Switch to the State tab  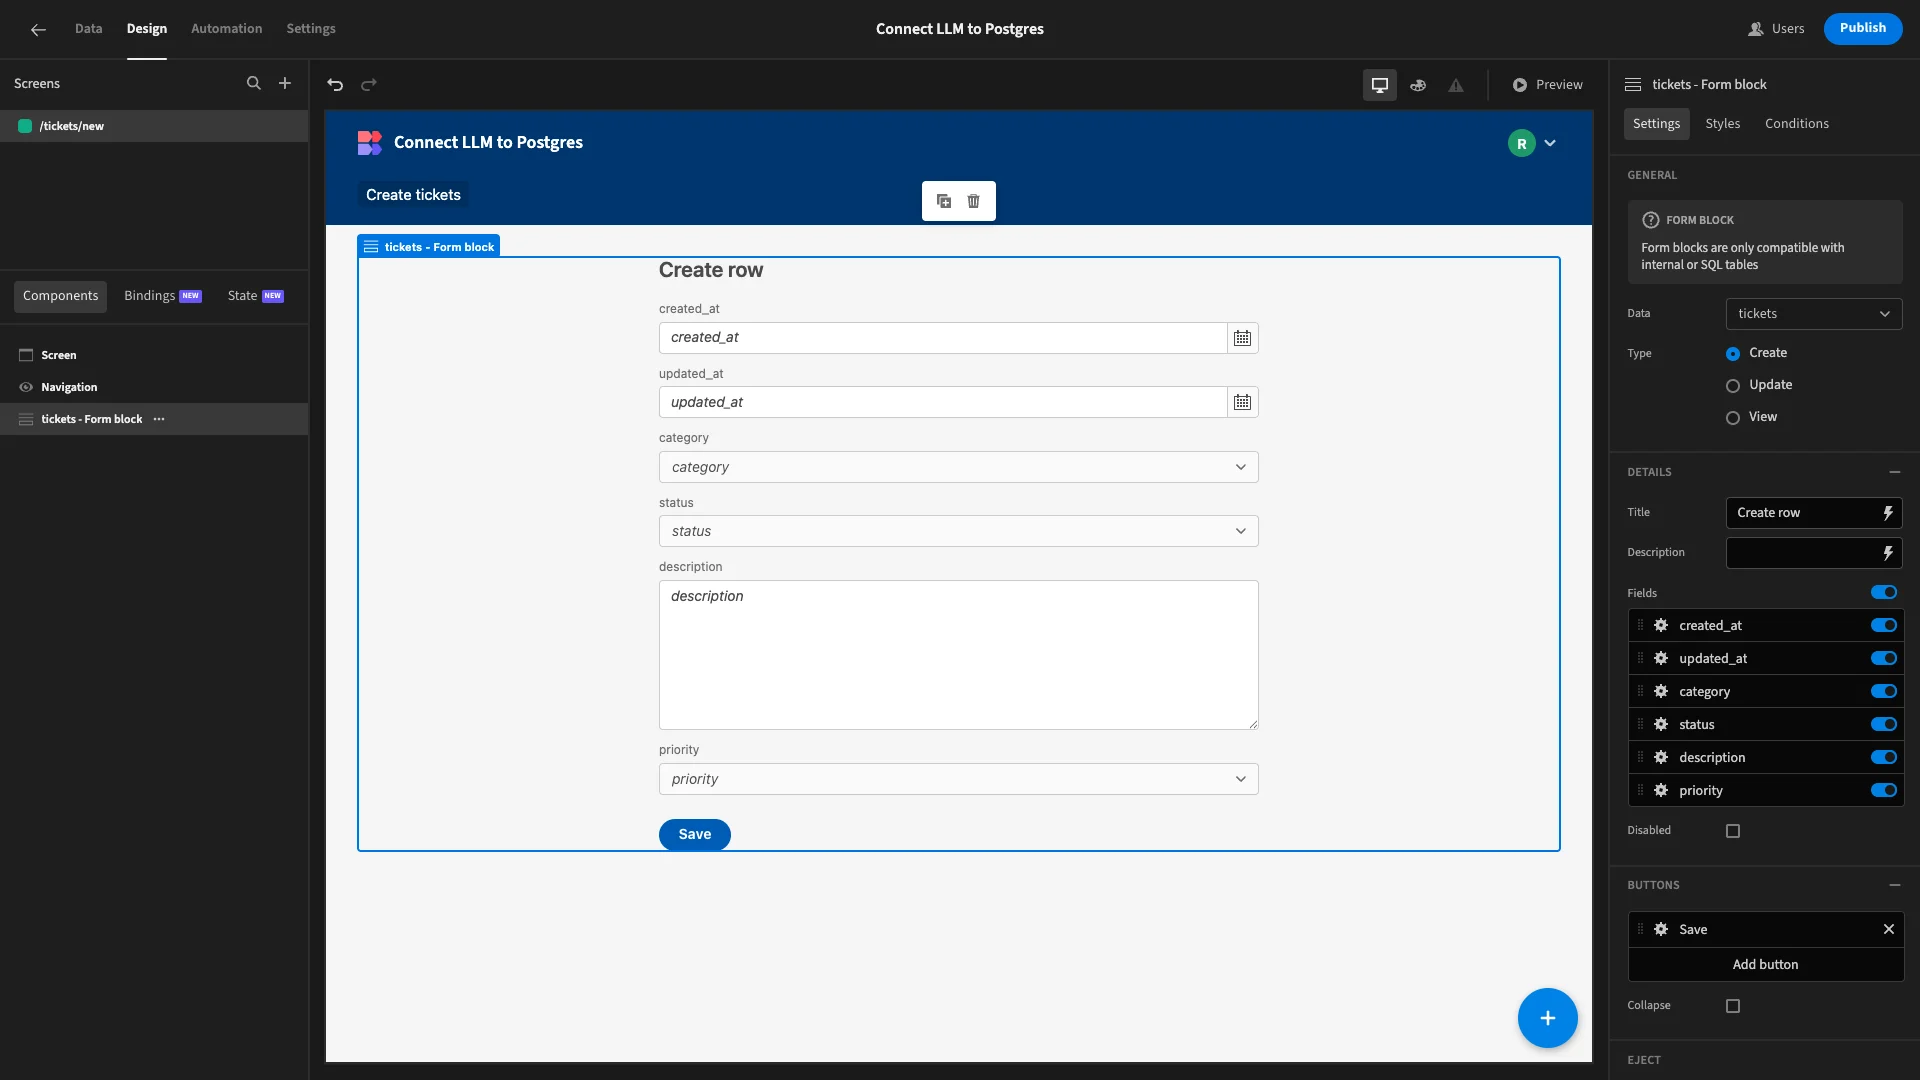pyautogui.click(x=255, y=296)
